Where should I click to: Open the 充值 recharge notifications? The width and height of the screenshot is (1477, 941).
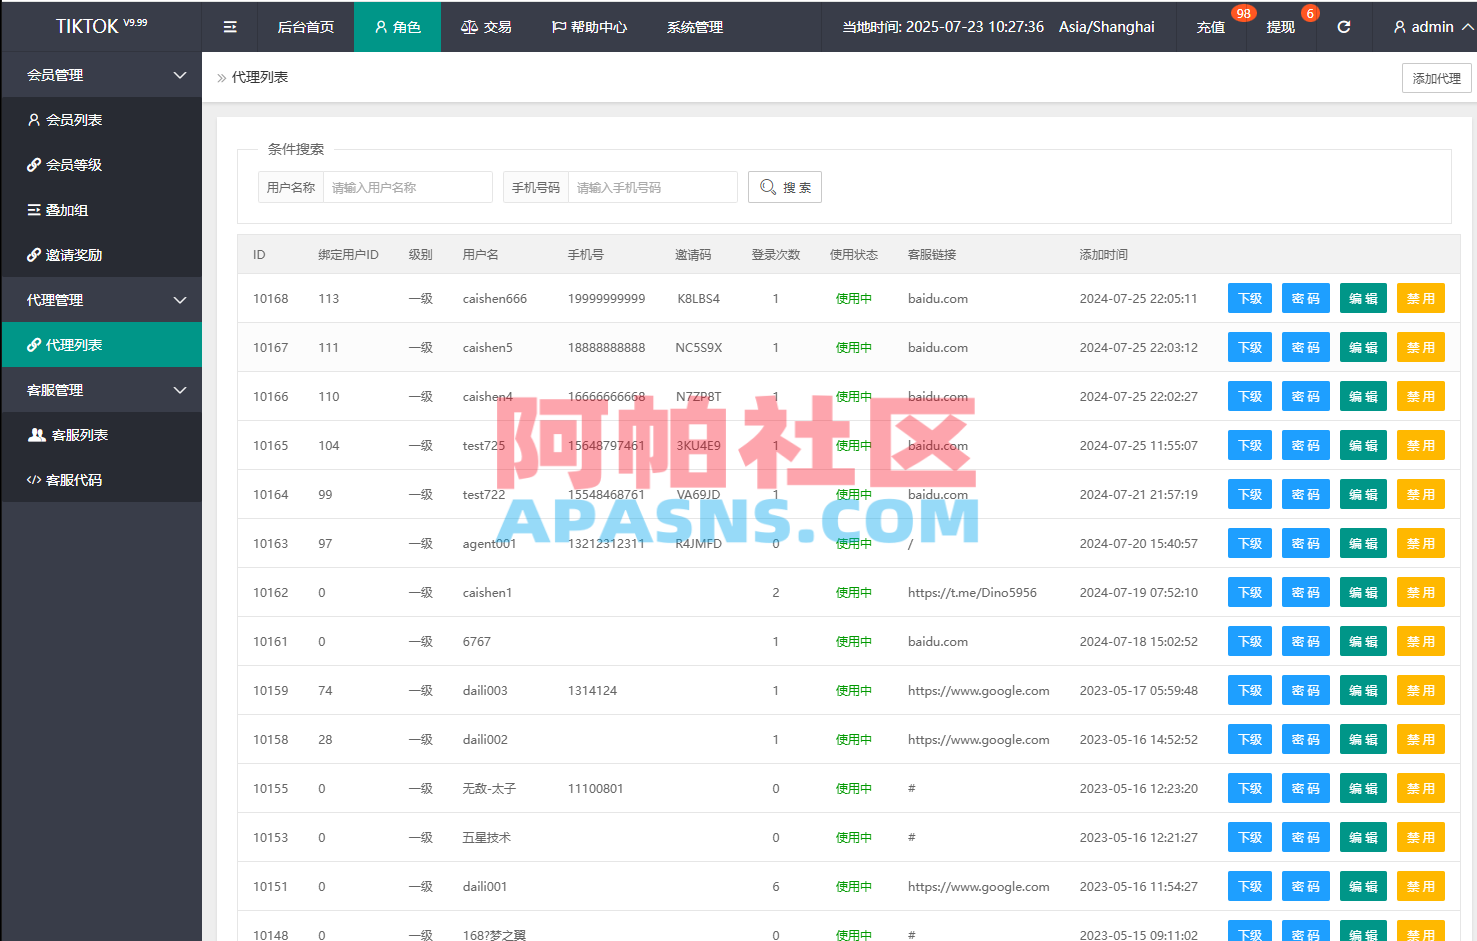[x=1211, y=27]
